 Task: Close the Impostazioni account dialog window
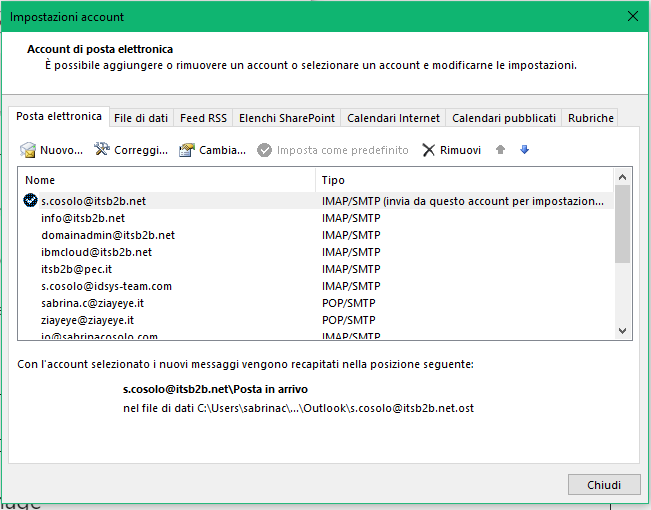click(x=632, y=16)
